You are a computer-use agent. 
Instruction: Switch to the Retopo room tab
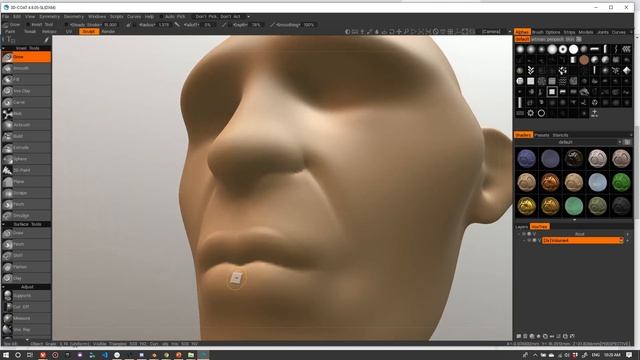pos(49,31)
